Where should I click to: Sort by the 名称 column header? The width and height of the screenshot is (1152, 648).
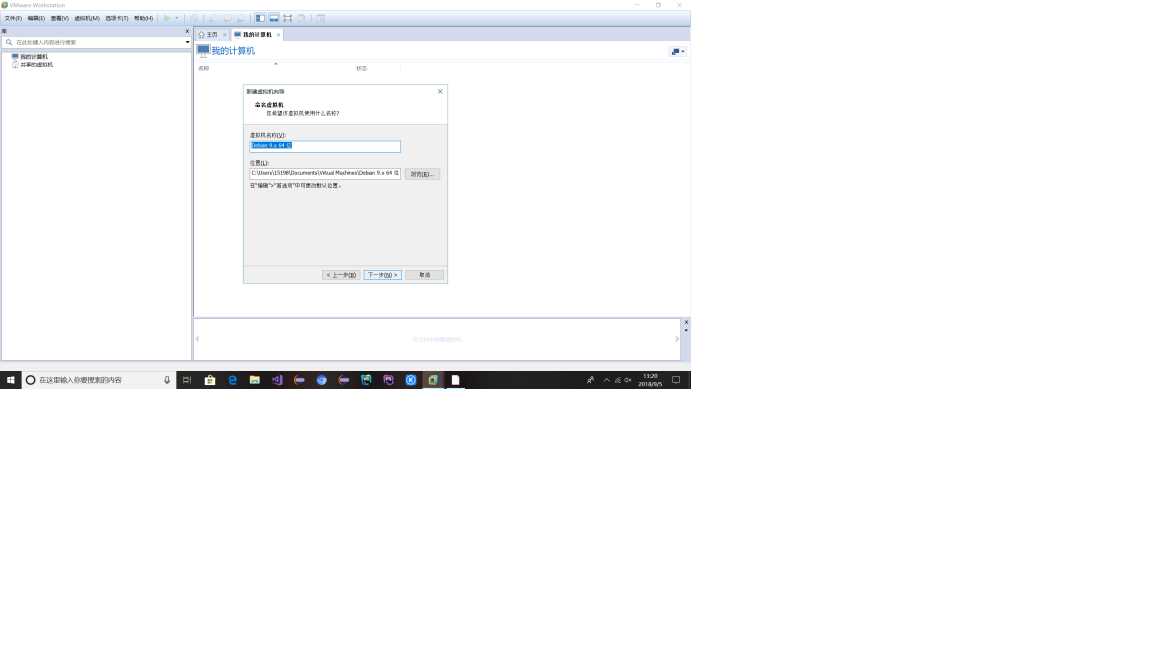pyautogui.click(x=204, y=68)
